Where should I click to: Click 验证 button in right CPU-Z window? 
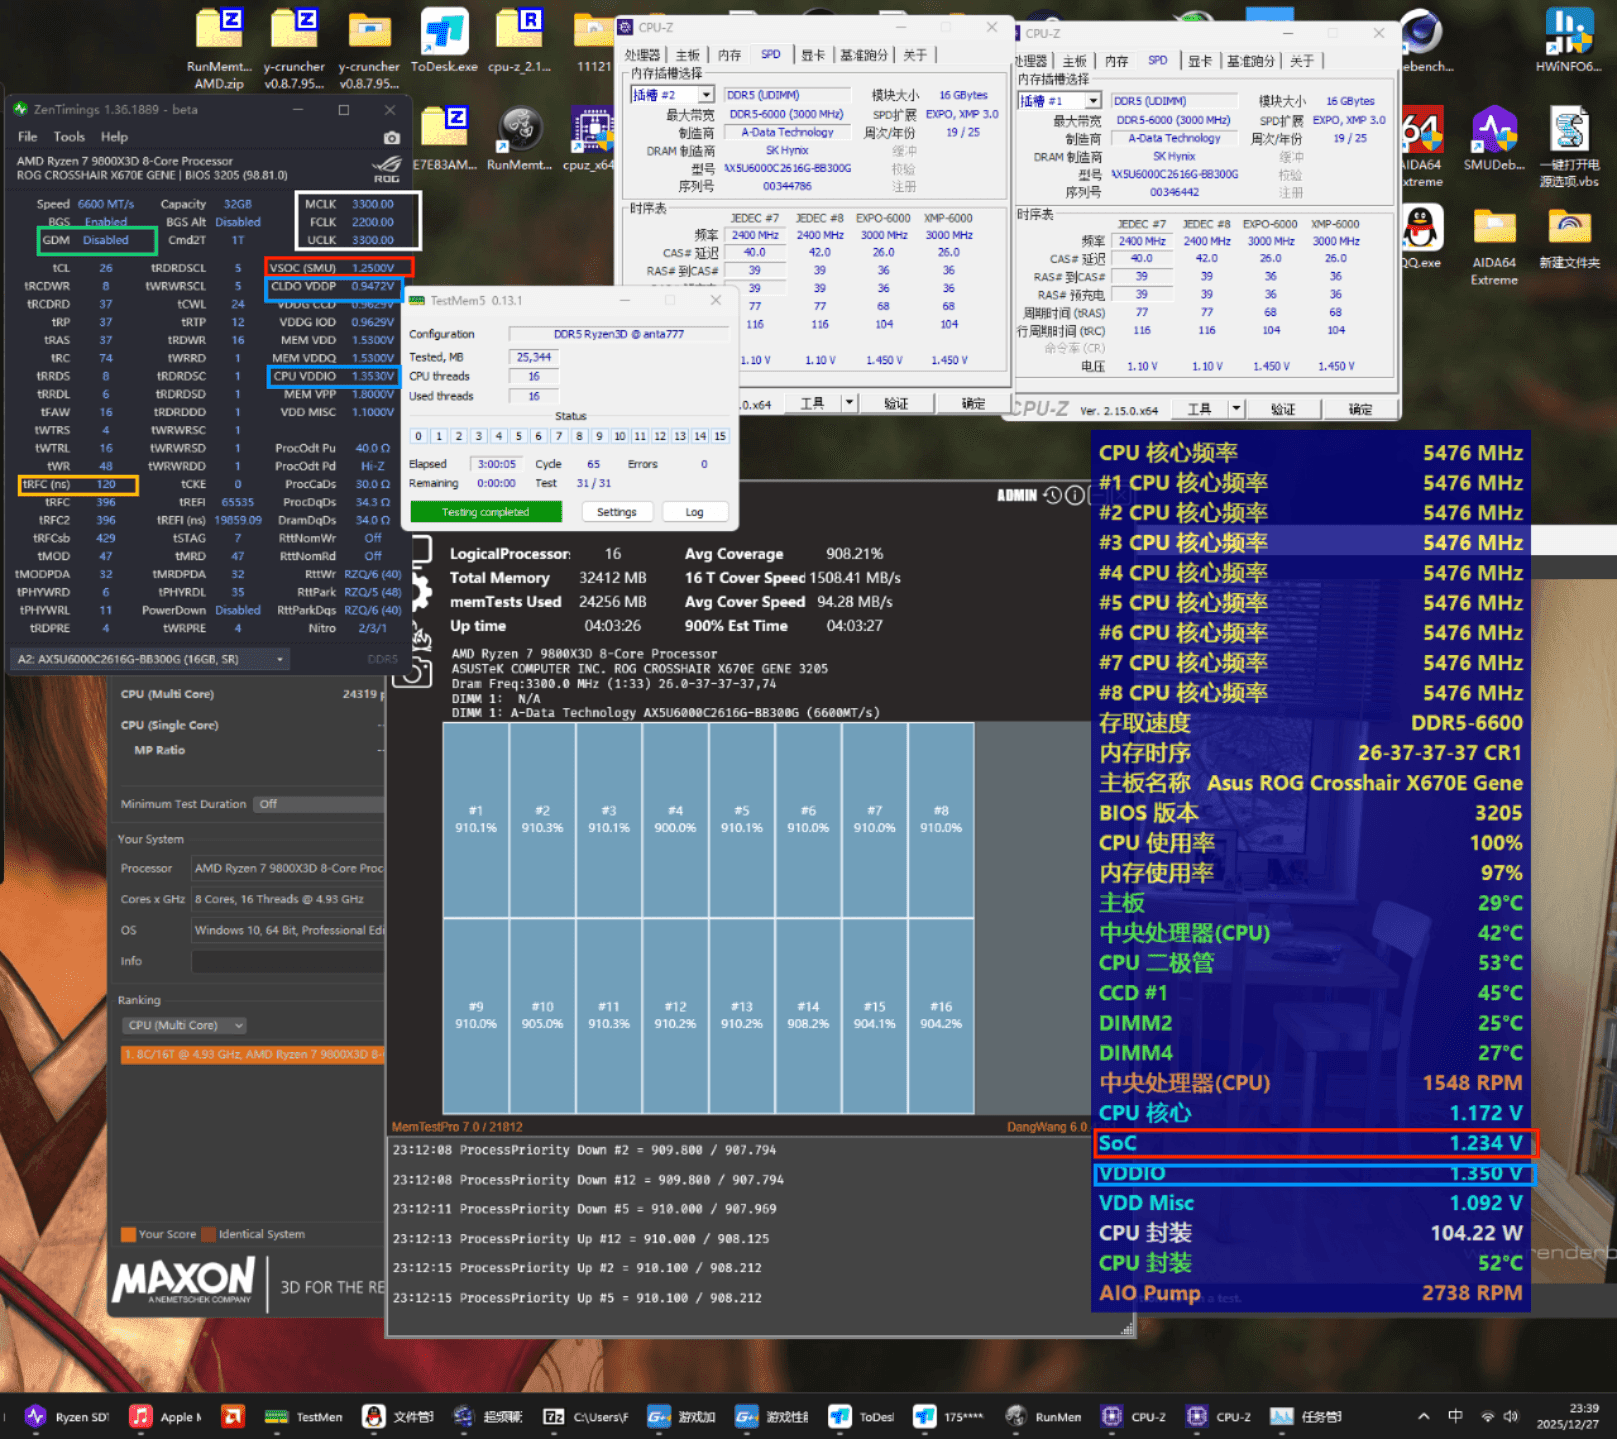[1283, 409]
